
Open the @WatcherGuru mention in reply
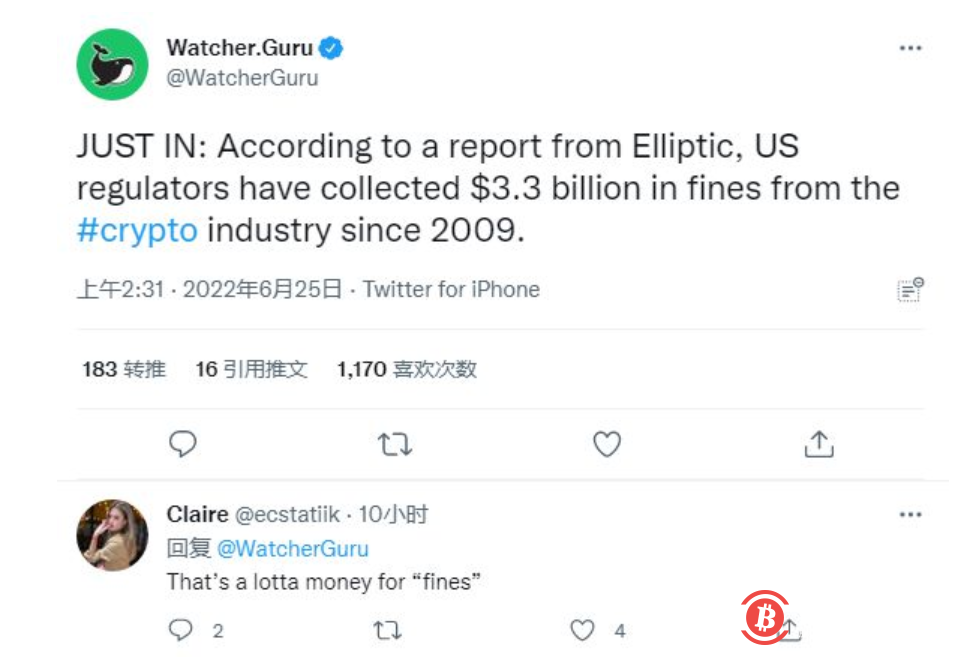292,548
